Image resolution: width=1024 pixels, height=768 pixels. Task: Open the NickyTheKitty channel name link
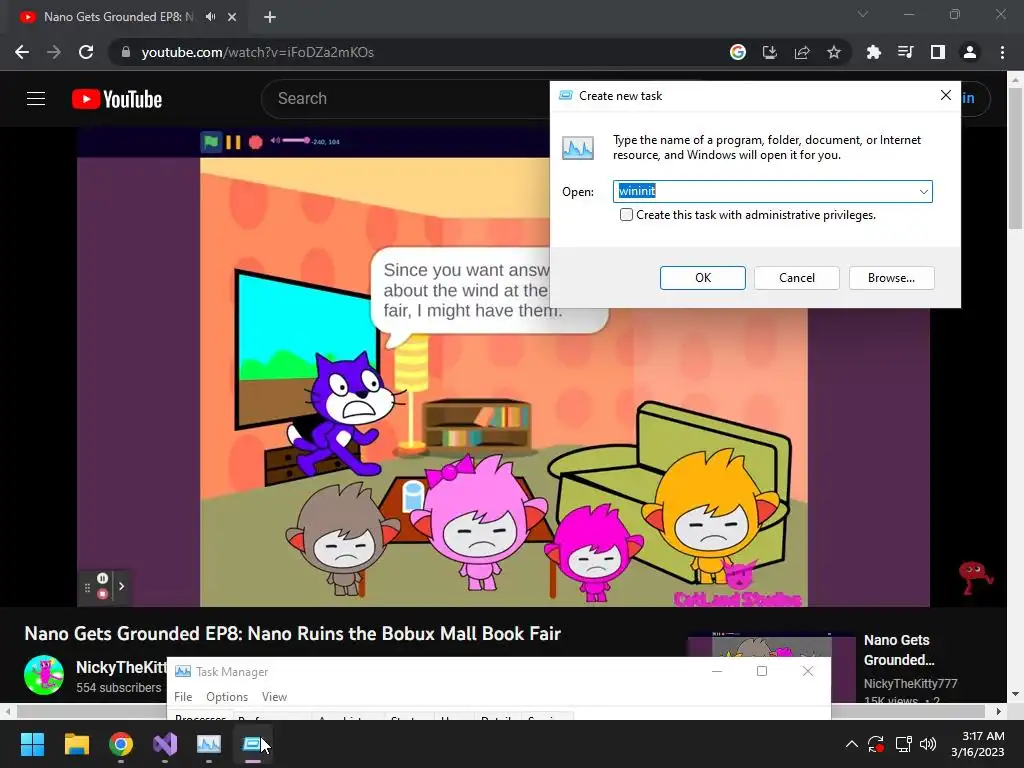click(x=121, y=667)
